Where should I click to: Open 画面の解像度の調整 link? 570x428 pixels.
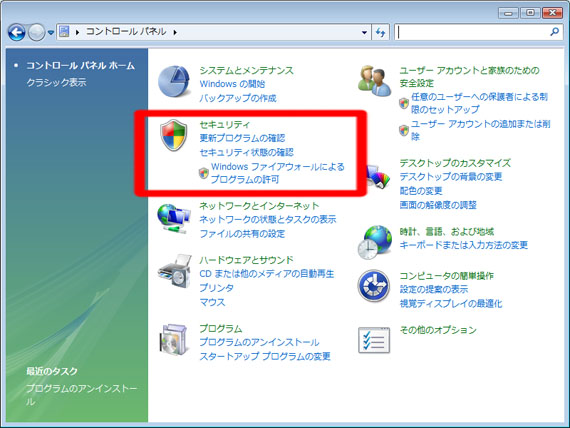click(x=438, y=205)
